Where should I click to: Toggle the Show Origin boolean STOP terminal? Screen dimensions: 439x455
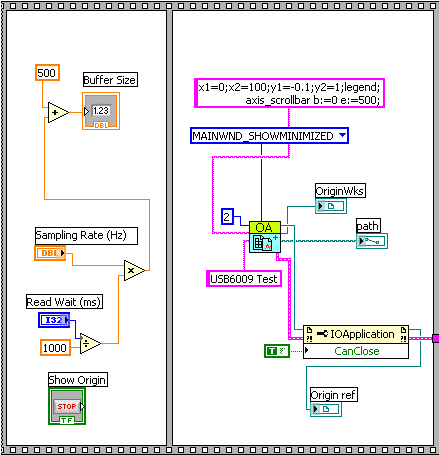67,406
